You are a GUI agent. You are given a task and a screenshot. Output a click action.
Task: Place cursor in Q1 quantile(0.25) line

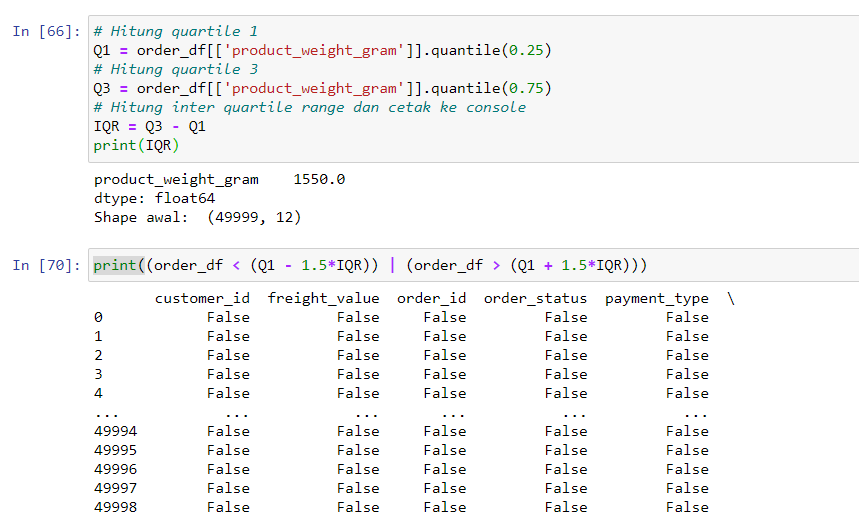coord(322,50)
